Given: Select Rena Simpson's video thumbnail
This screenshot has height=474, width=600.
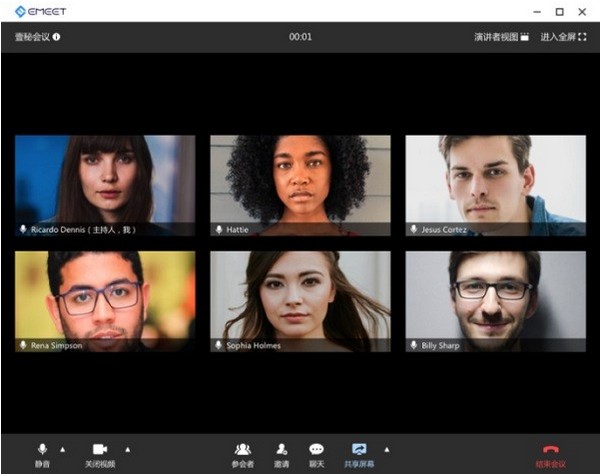Looking at the screenshot, I should pyautogui.click(x=105, y=294).
